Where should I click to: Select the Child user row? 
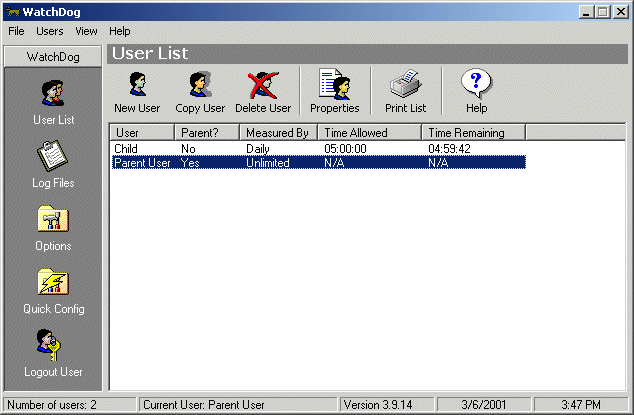319,148
